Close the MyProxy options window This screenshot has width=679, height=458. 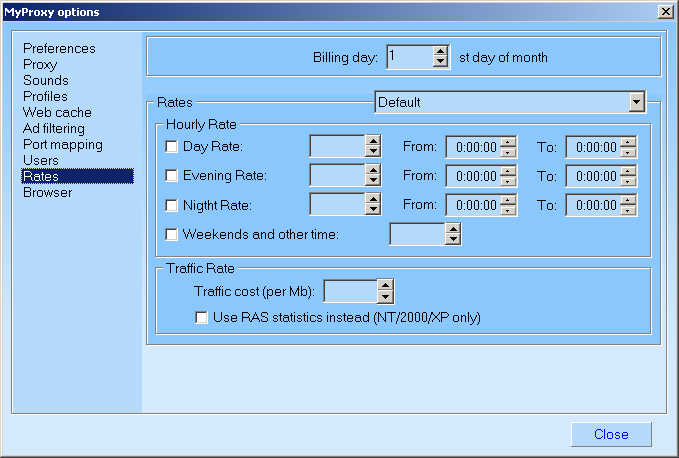[666, 11]
